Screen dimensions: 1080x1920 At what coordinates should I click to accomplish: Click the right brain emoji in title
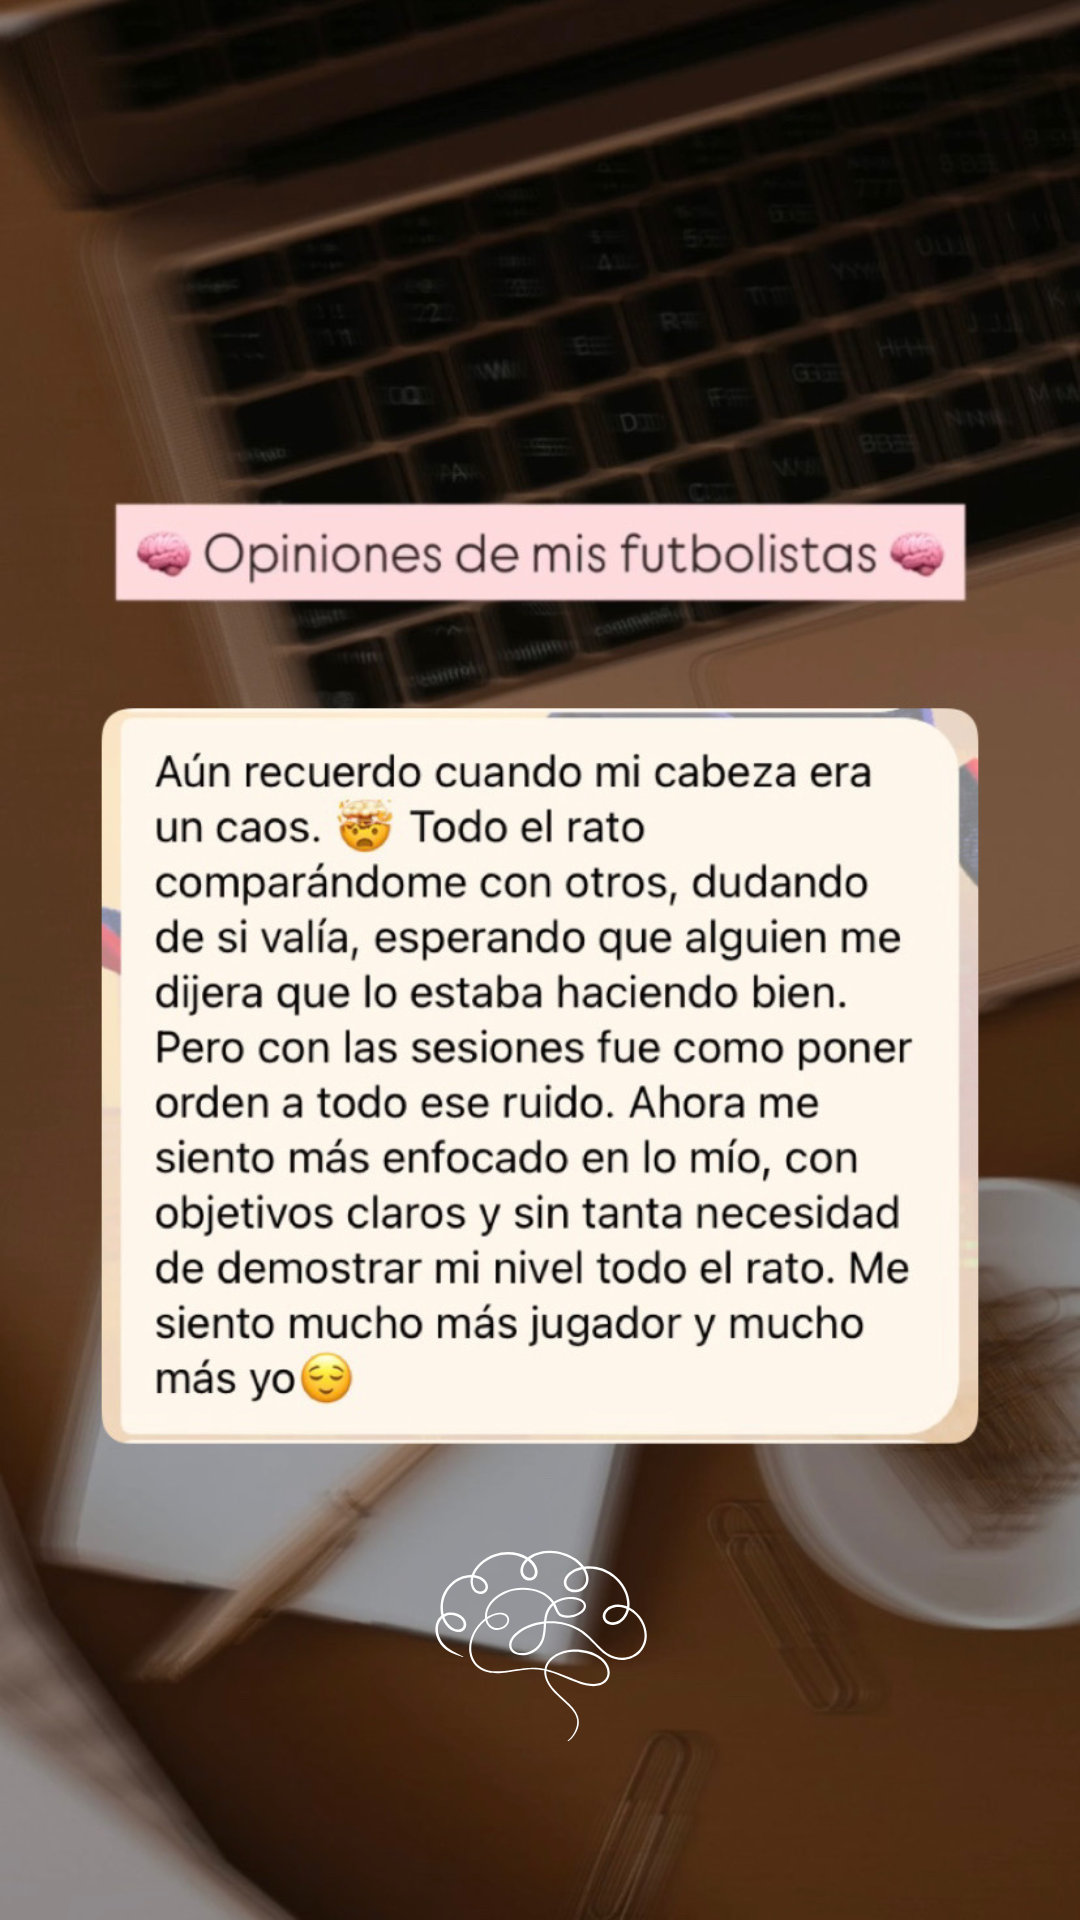coord(916,554)
